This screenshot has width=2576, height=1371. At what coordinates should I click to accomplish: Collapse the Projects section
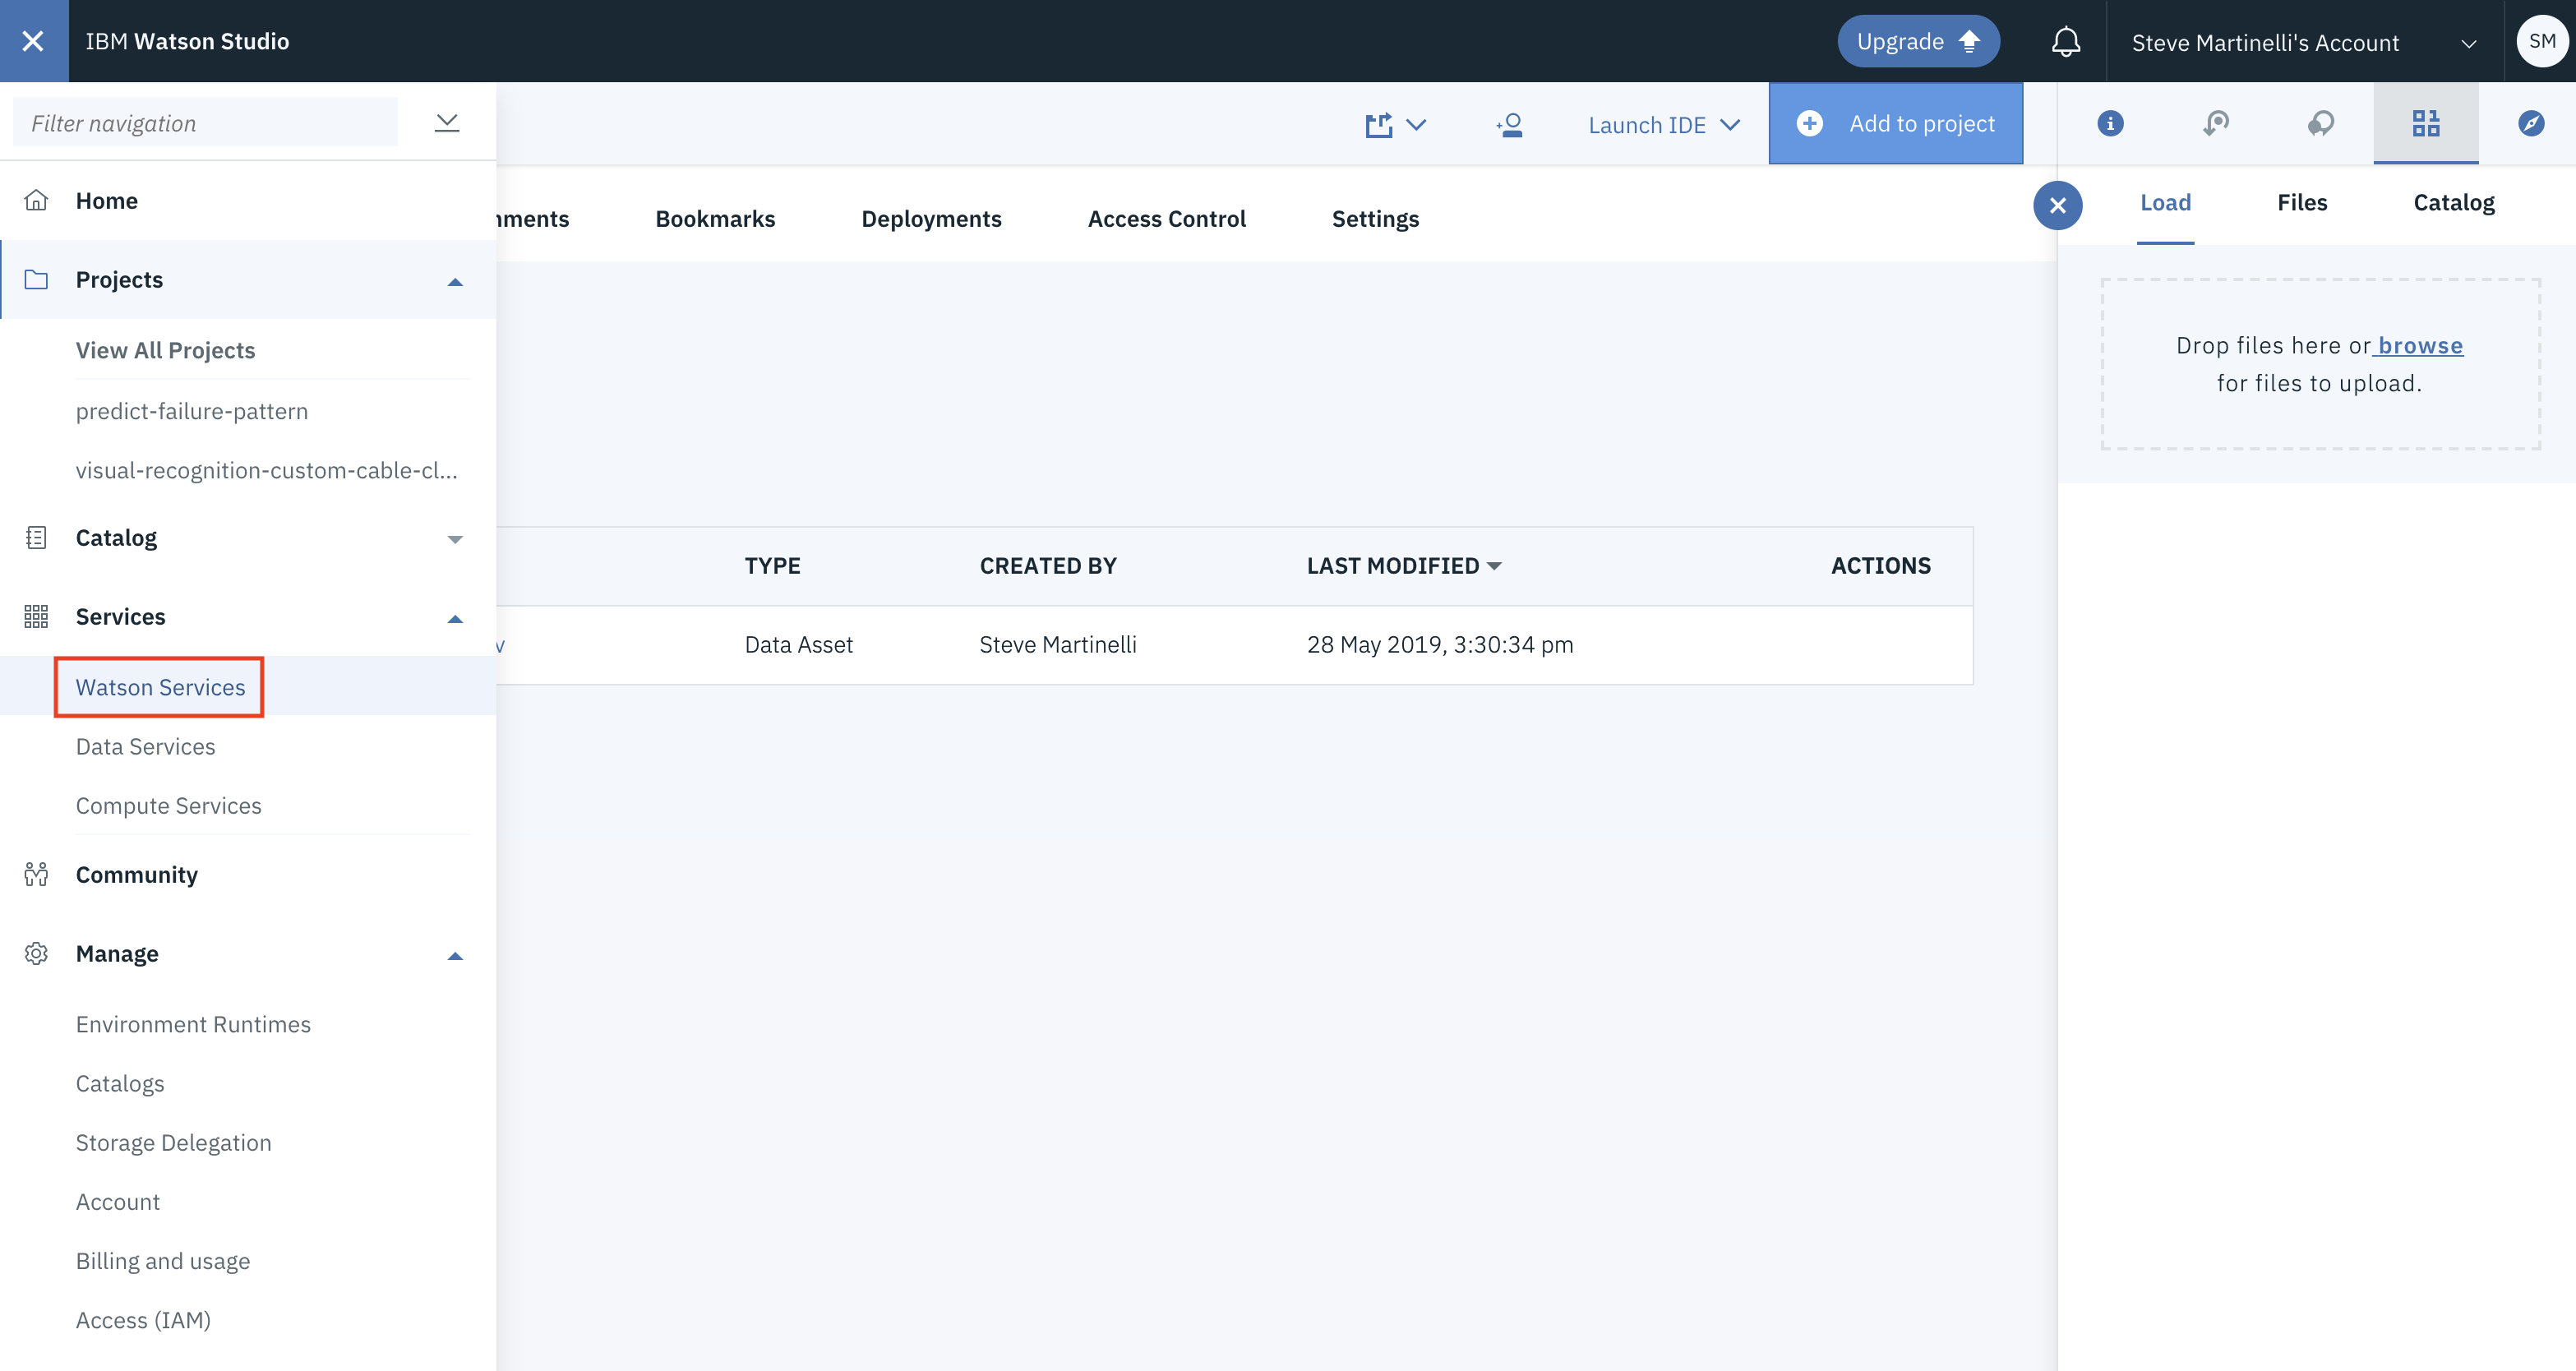[x=455, y=281]
